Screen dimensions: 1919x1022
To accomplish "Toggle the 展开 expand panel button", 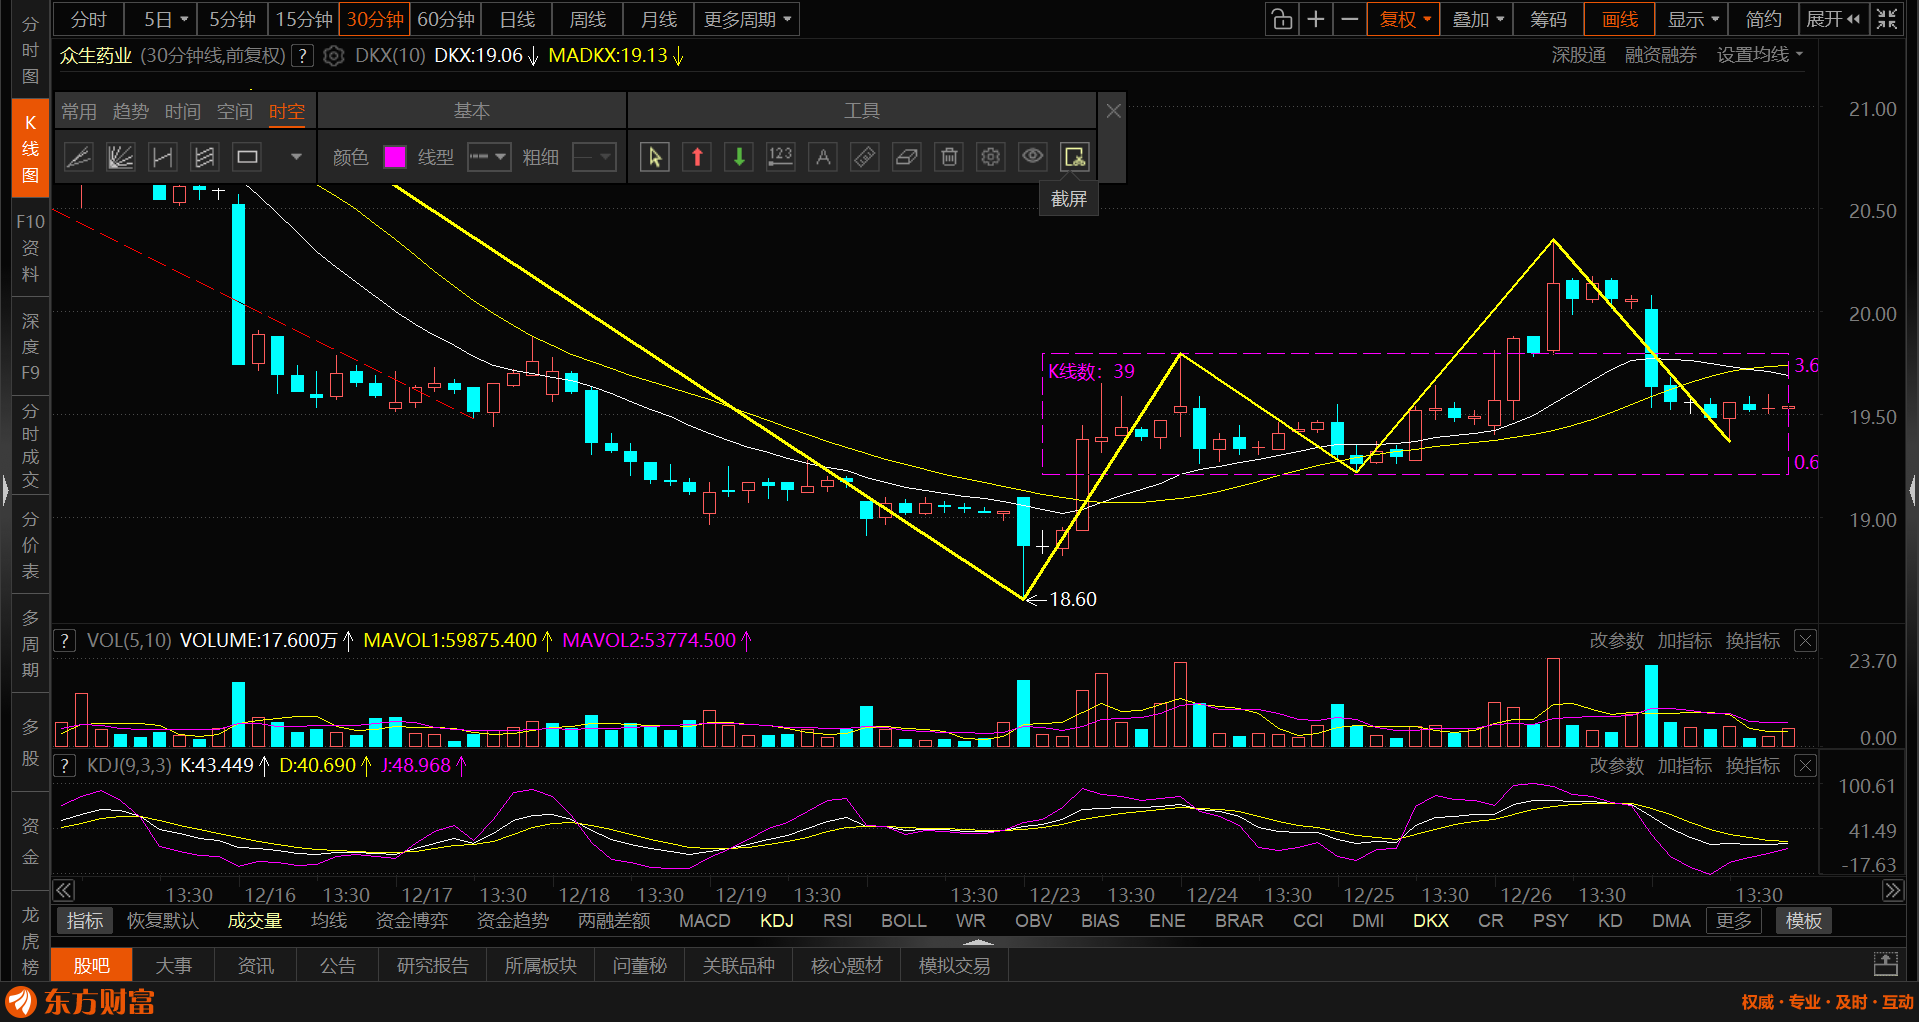I will [1834, 19].
